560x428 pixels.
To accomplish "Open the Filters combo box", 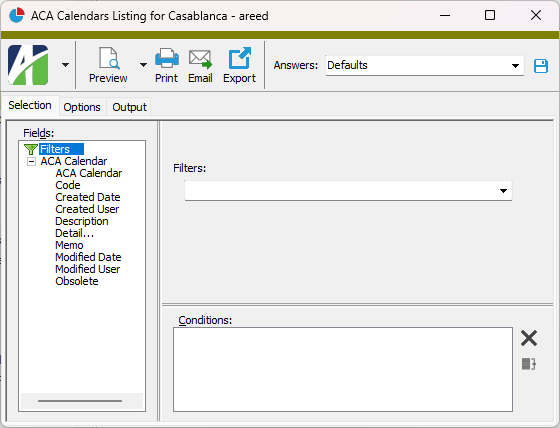I will 348,191.
